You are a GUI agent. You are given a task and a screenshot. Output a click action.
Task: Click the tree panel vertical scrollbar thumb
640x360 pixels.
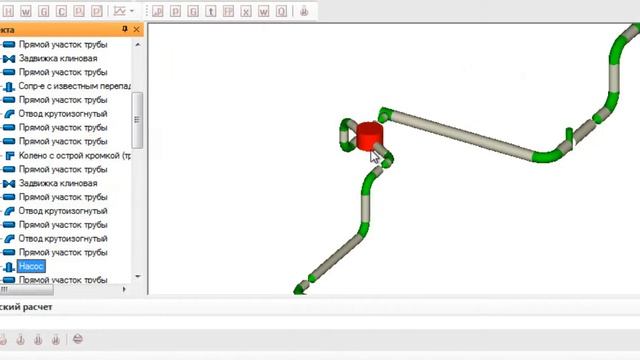point(138,120)
